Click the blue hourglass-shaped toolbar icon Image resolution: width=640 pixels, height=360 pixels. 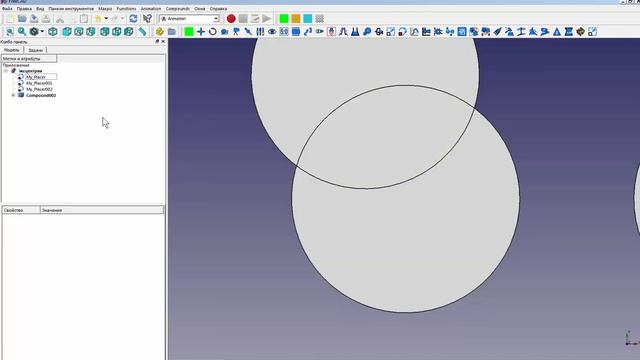pos(569,31)
